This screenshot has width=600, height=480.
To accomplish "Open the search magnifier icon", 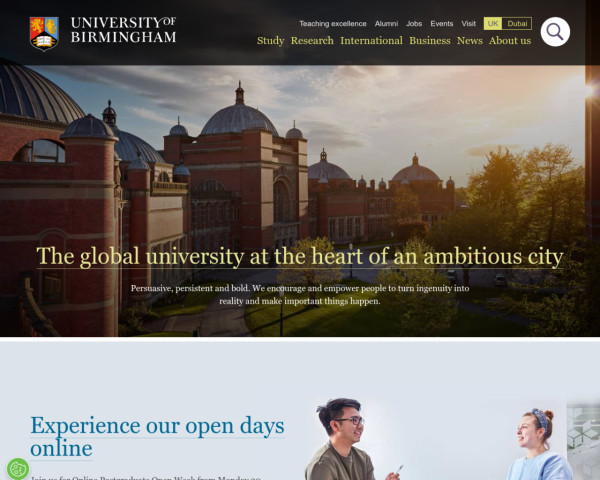I will [555, 32].
